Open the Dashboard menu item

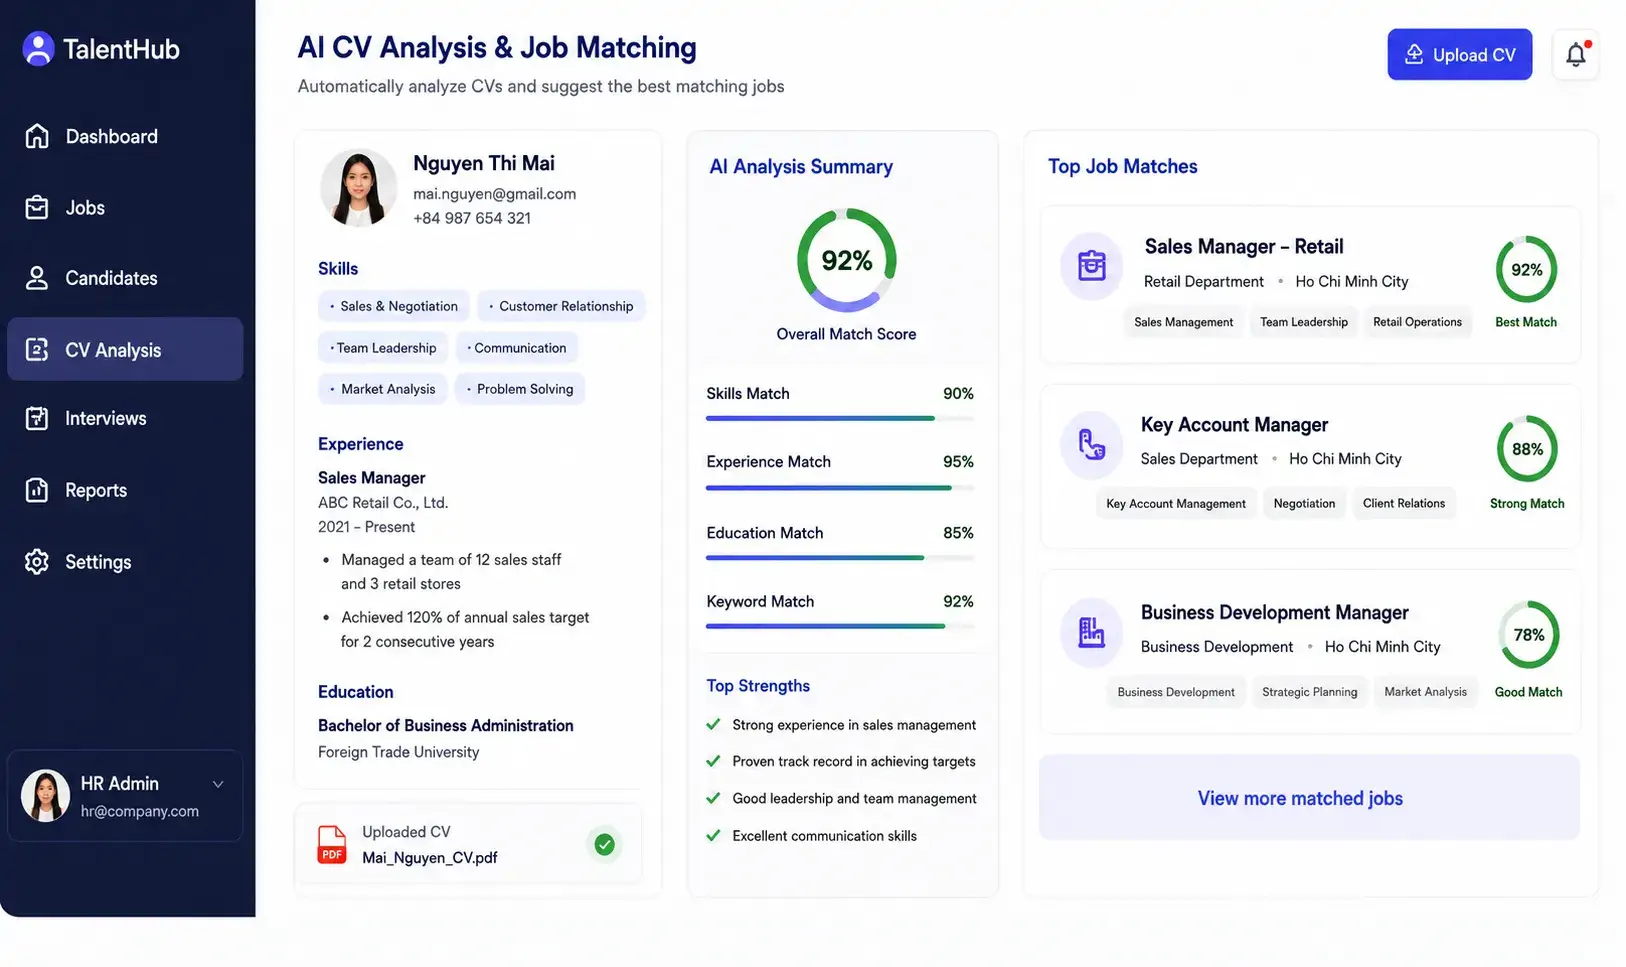click(125, 136)
